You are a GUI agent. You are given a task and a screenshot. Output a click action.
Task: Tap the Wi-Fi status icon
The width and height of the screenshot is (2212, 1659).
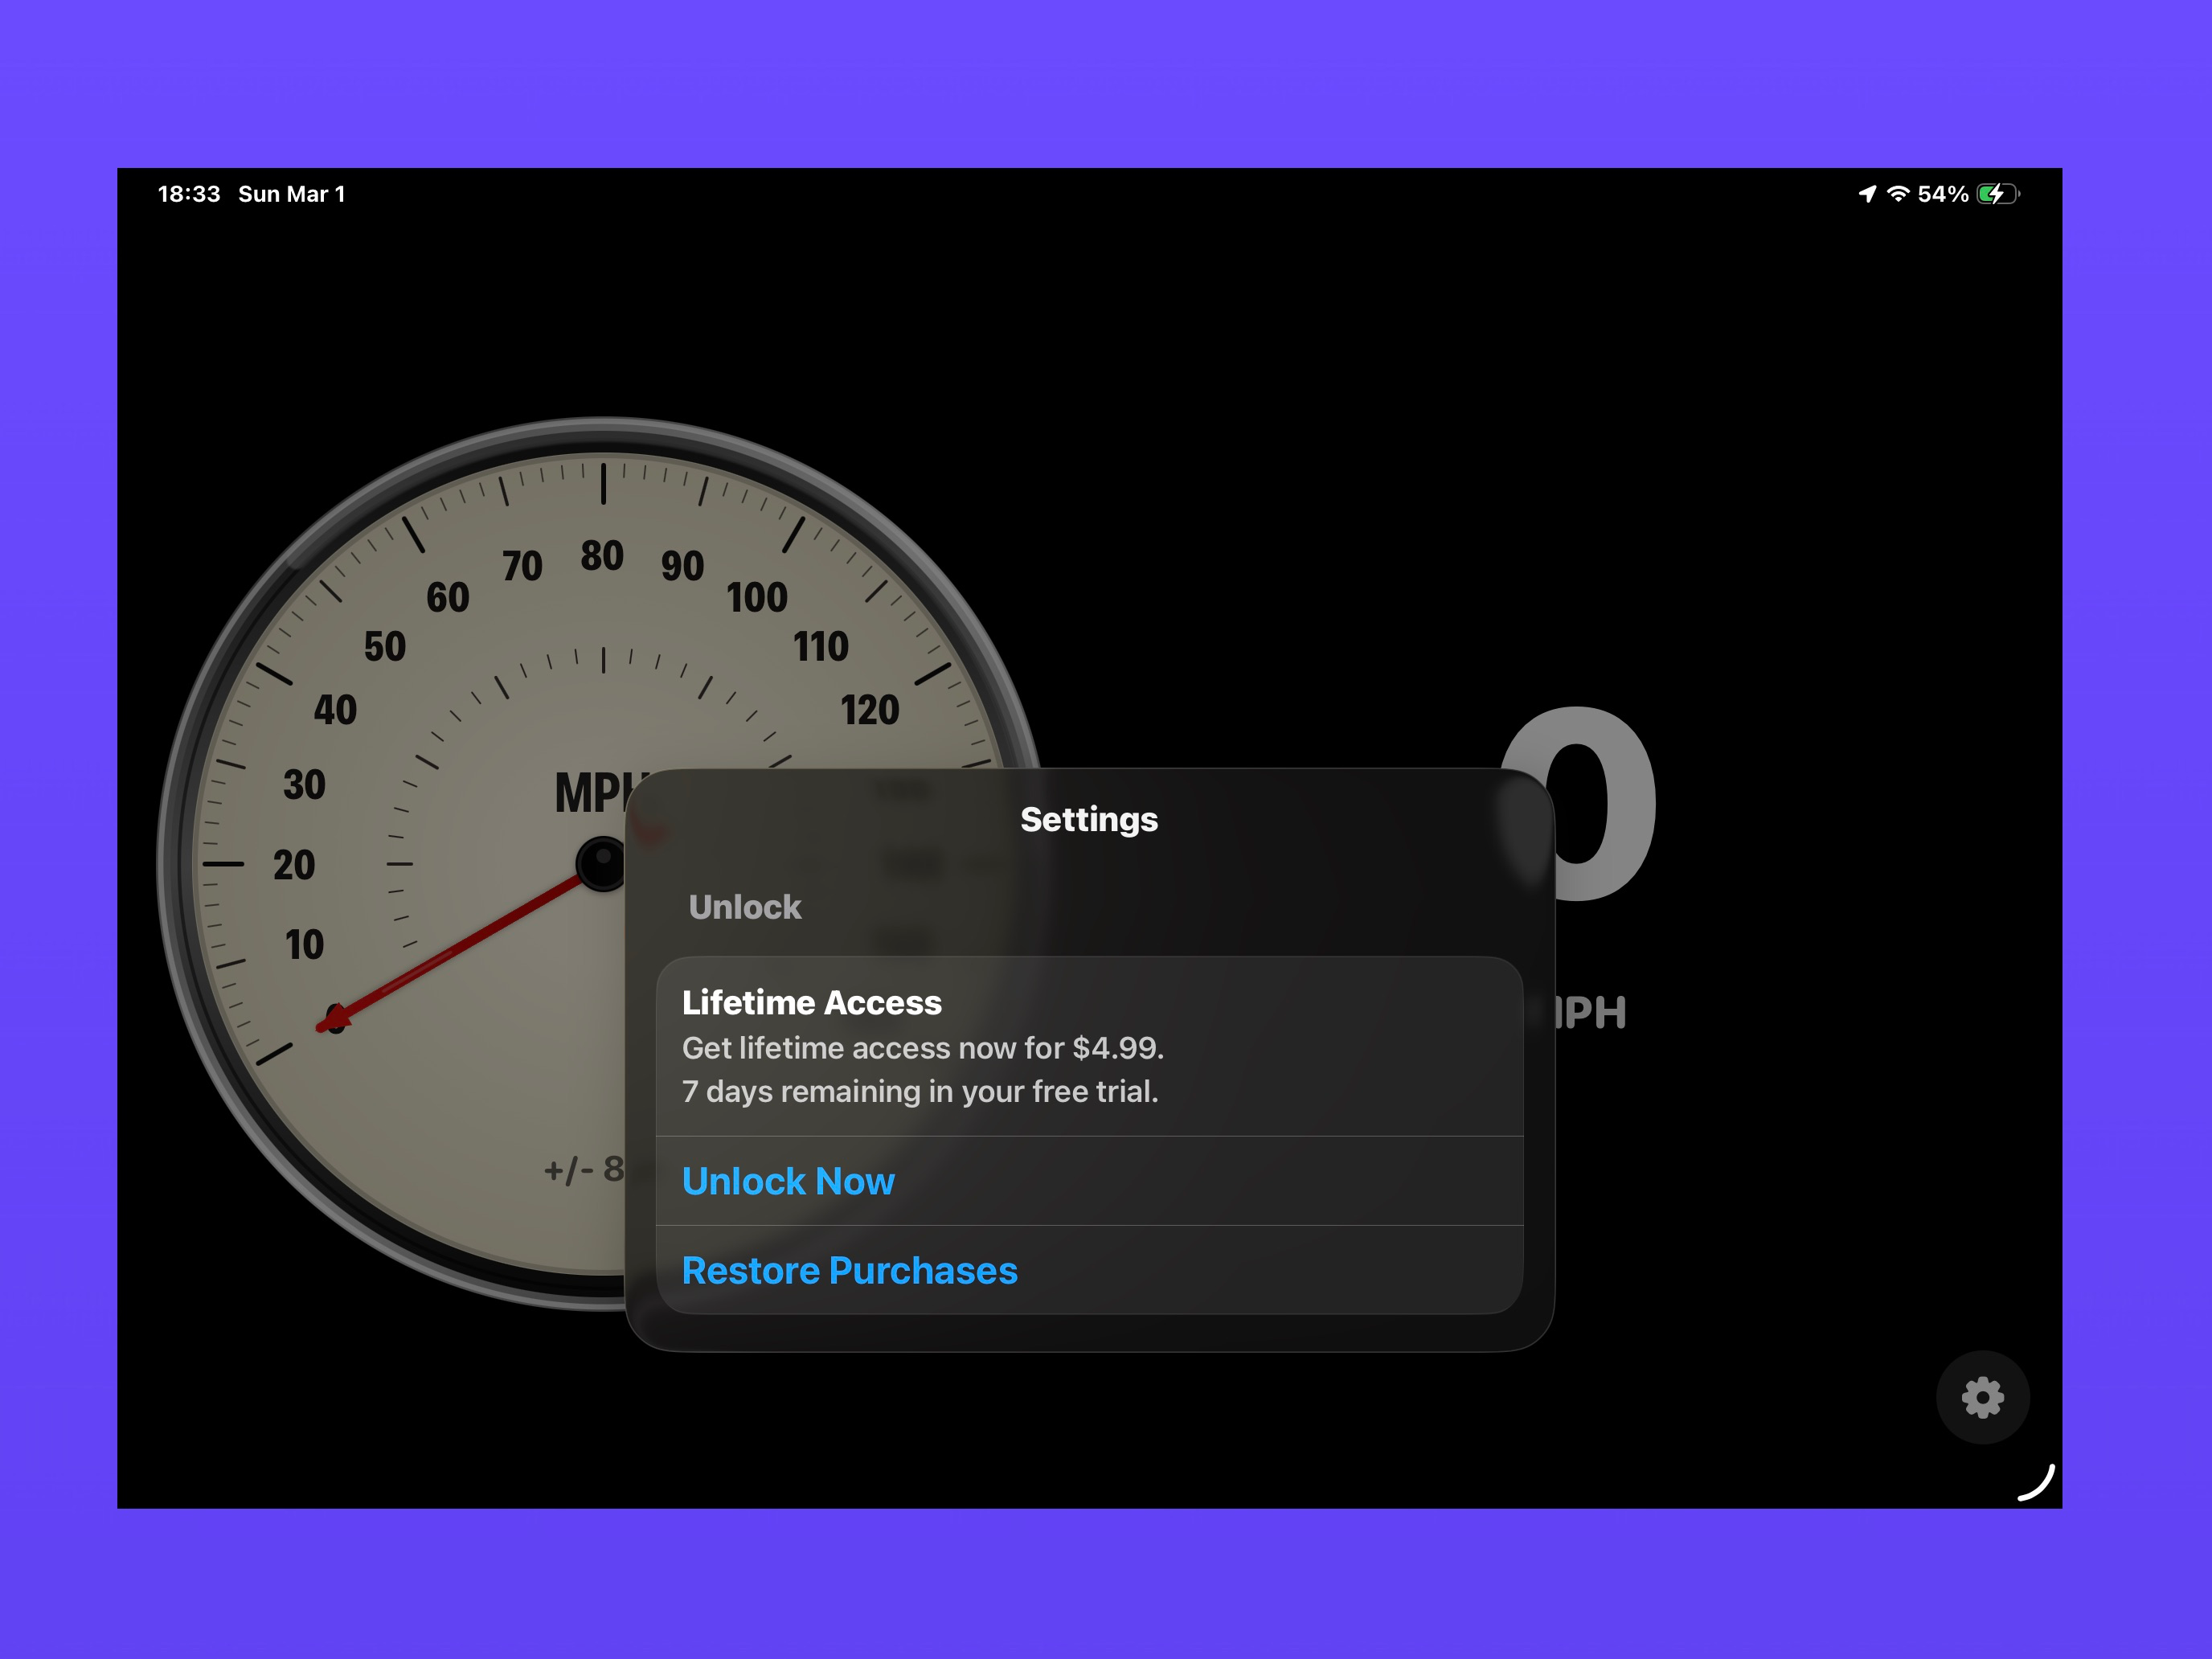pyautogui.click(x=1898, y=194)
